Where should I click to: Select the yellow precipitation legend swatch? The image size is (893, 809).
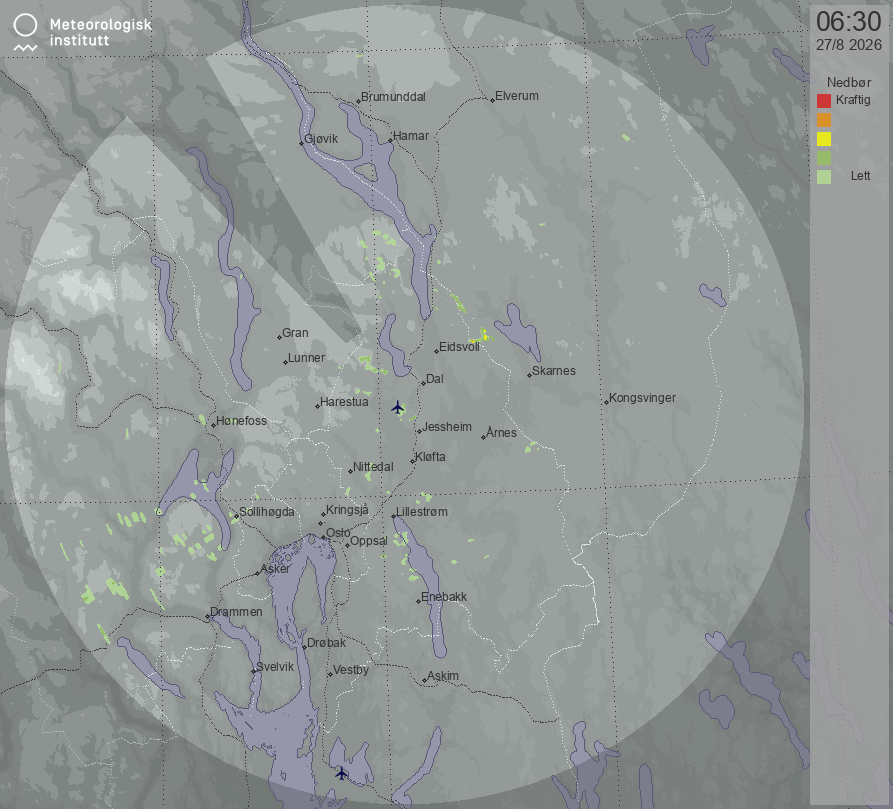click(x=824, y=139)
